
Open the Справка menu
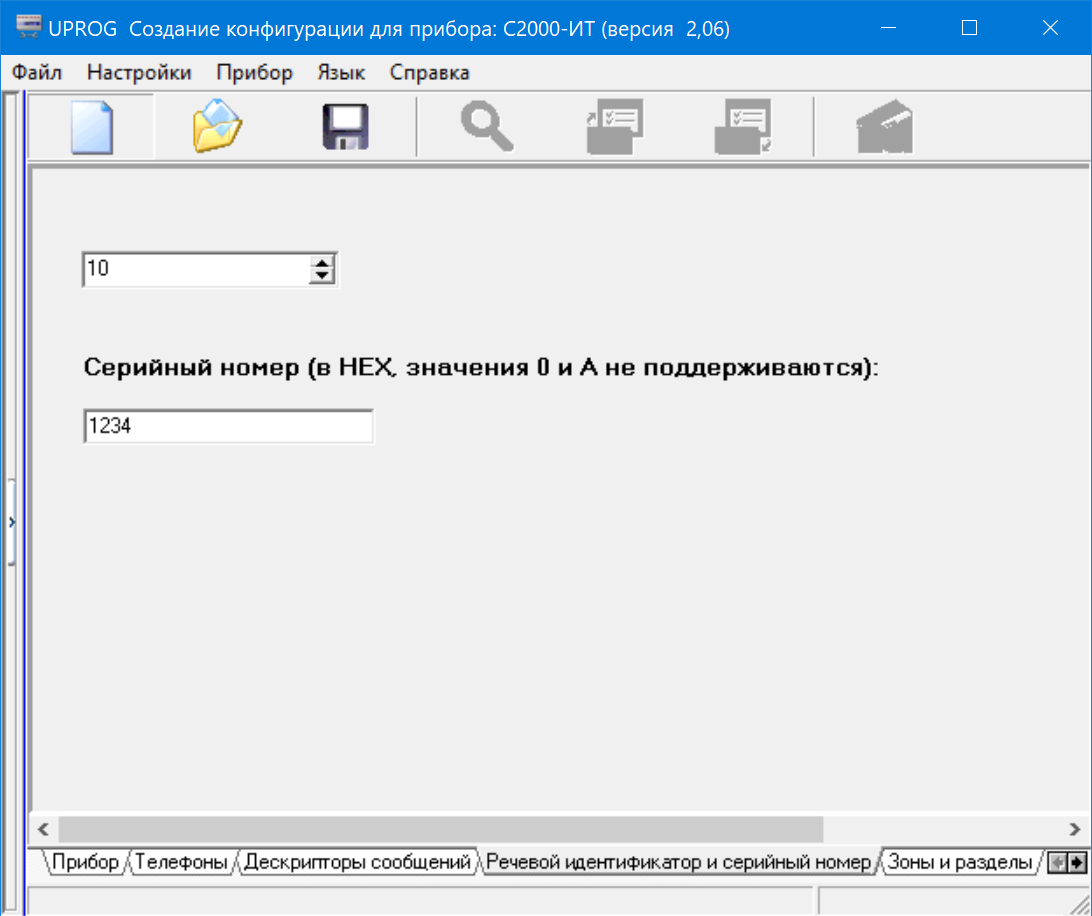430,72
